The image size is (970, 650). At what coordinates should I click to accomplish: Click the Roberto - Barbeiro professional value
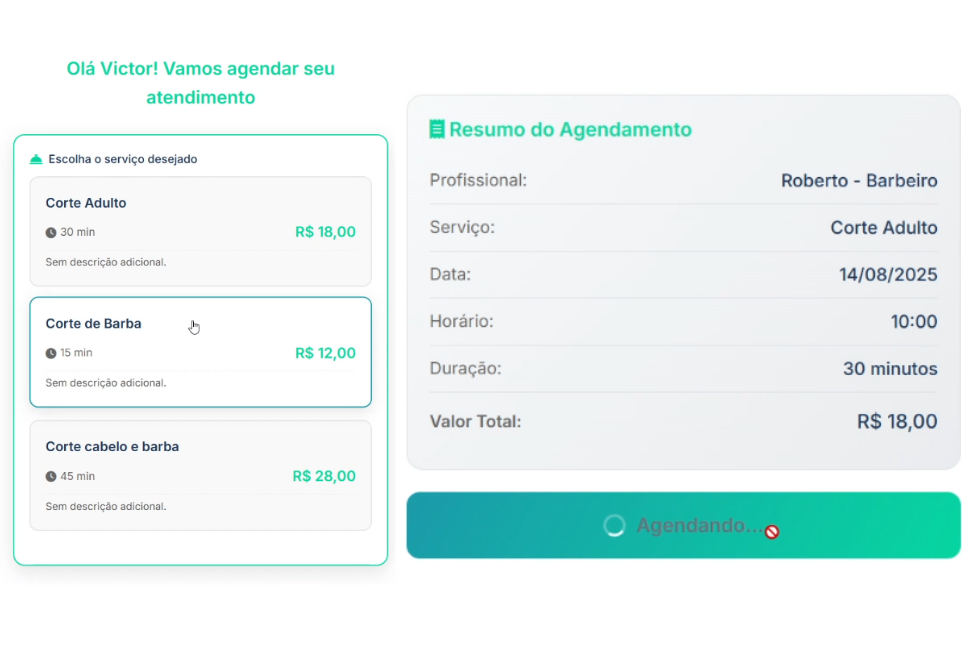[859, 181]
